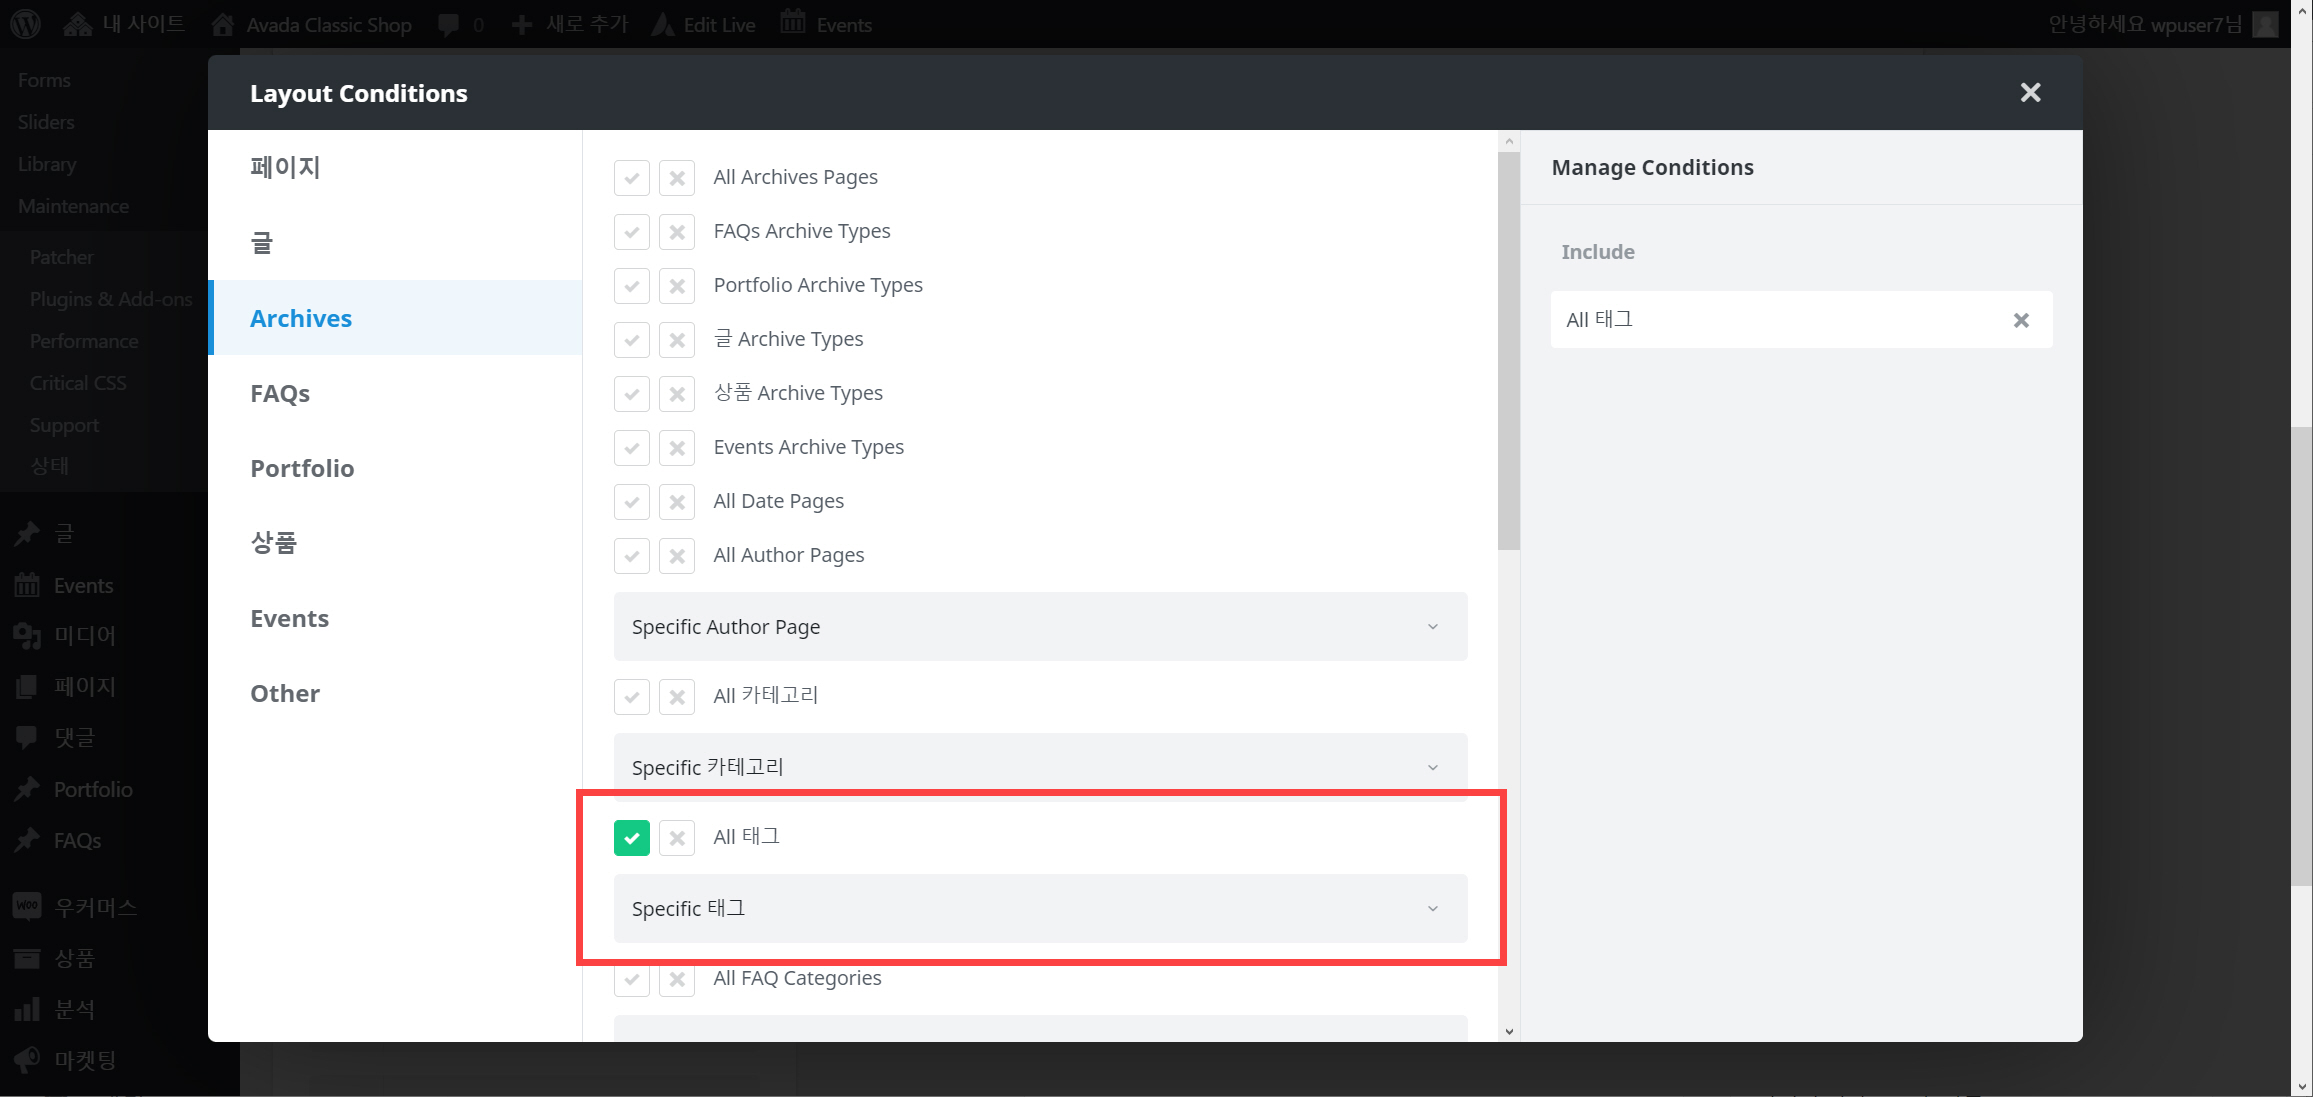Image resolution: width=2313 pixels, height=1097 pixels.
Task: Switch to the Other conditions tab
Action: (285, 693)
